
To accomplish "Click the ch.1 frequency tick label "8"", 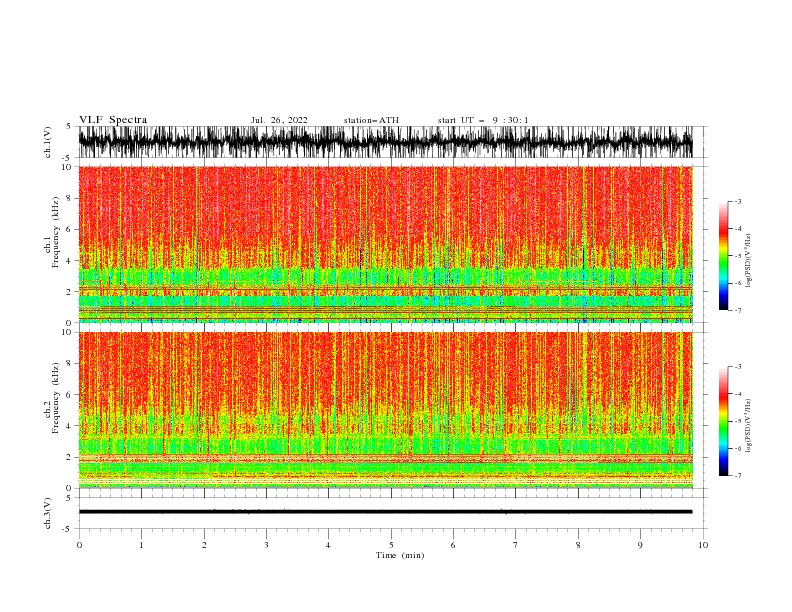I will pos(70,198).
